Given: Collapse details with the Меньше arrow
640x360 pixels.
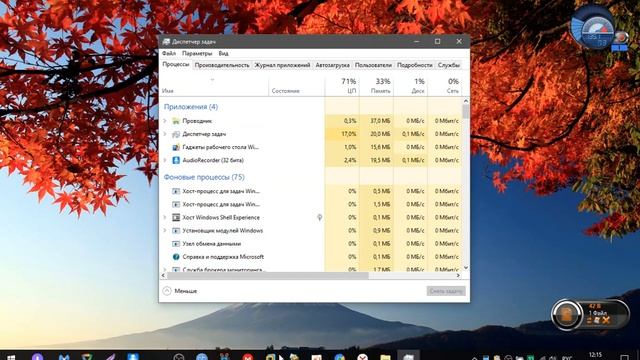Looking at the screenshot, I should (167, 291).
